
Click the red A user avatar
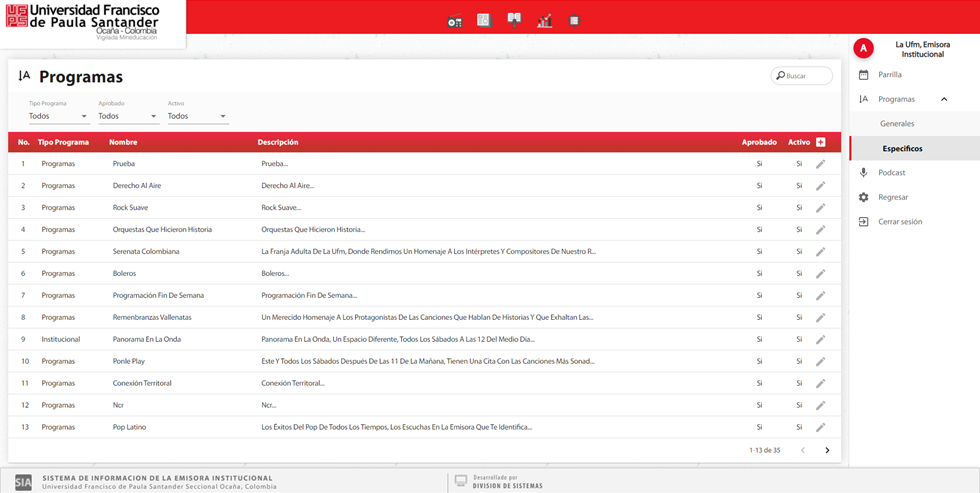coord(864,48)
